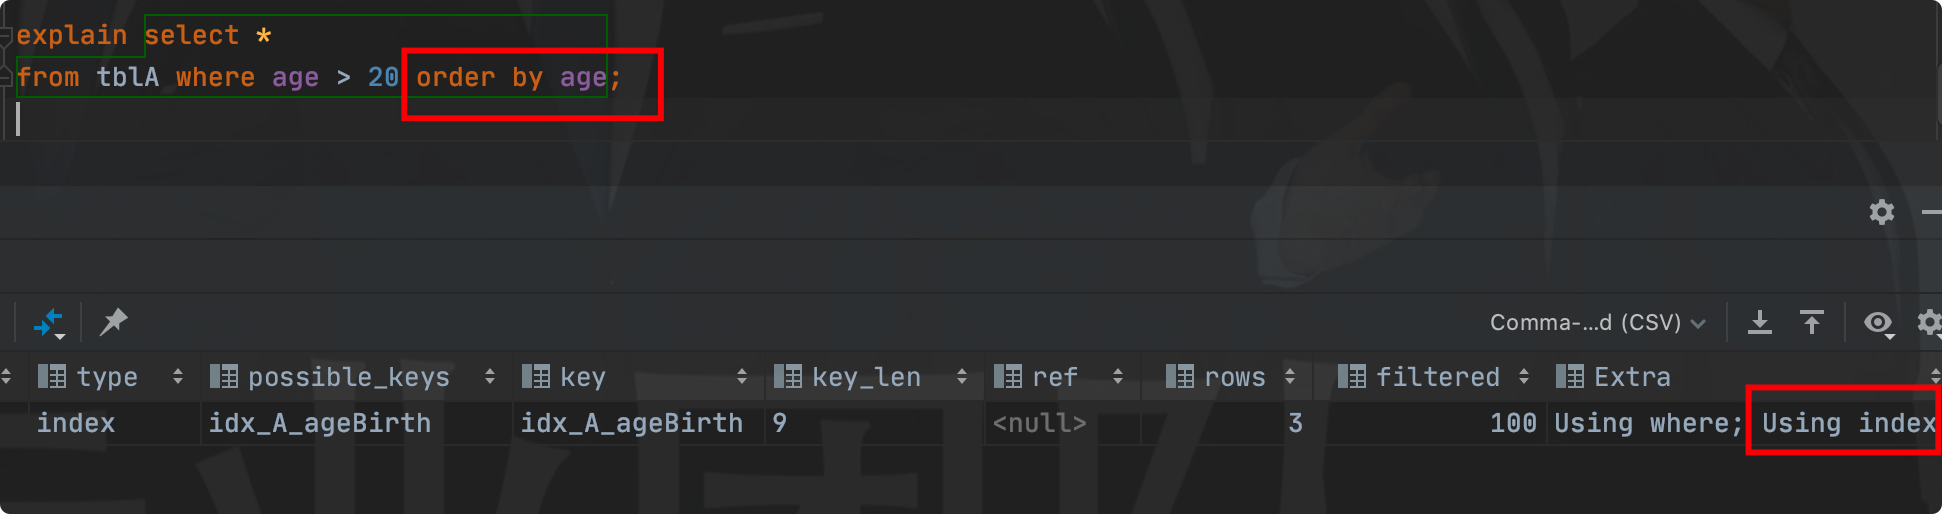1942x514 pixels.
Task: Click the compare/transpose arrows icon
Action: [48, 323]
